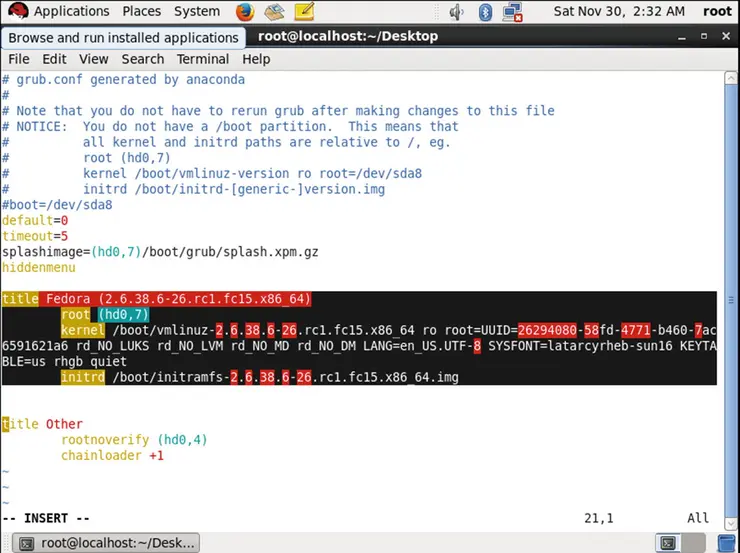
Task: Click the root@localhost taskbar window button
Action: (x=107, y=543)
